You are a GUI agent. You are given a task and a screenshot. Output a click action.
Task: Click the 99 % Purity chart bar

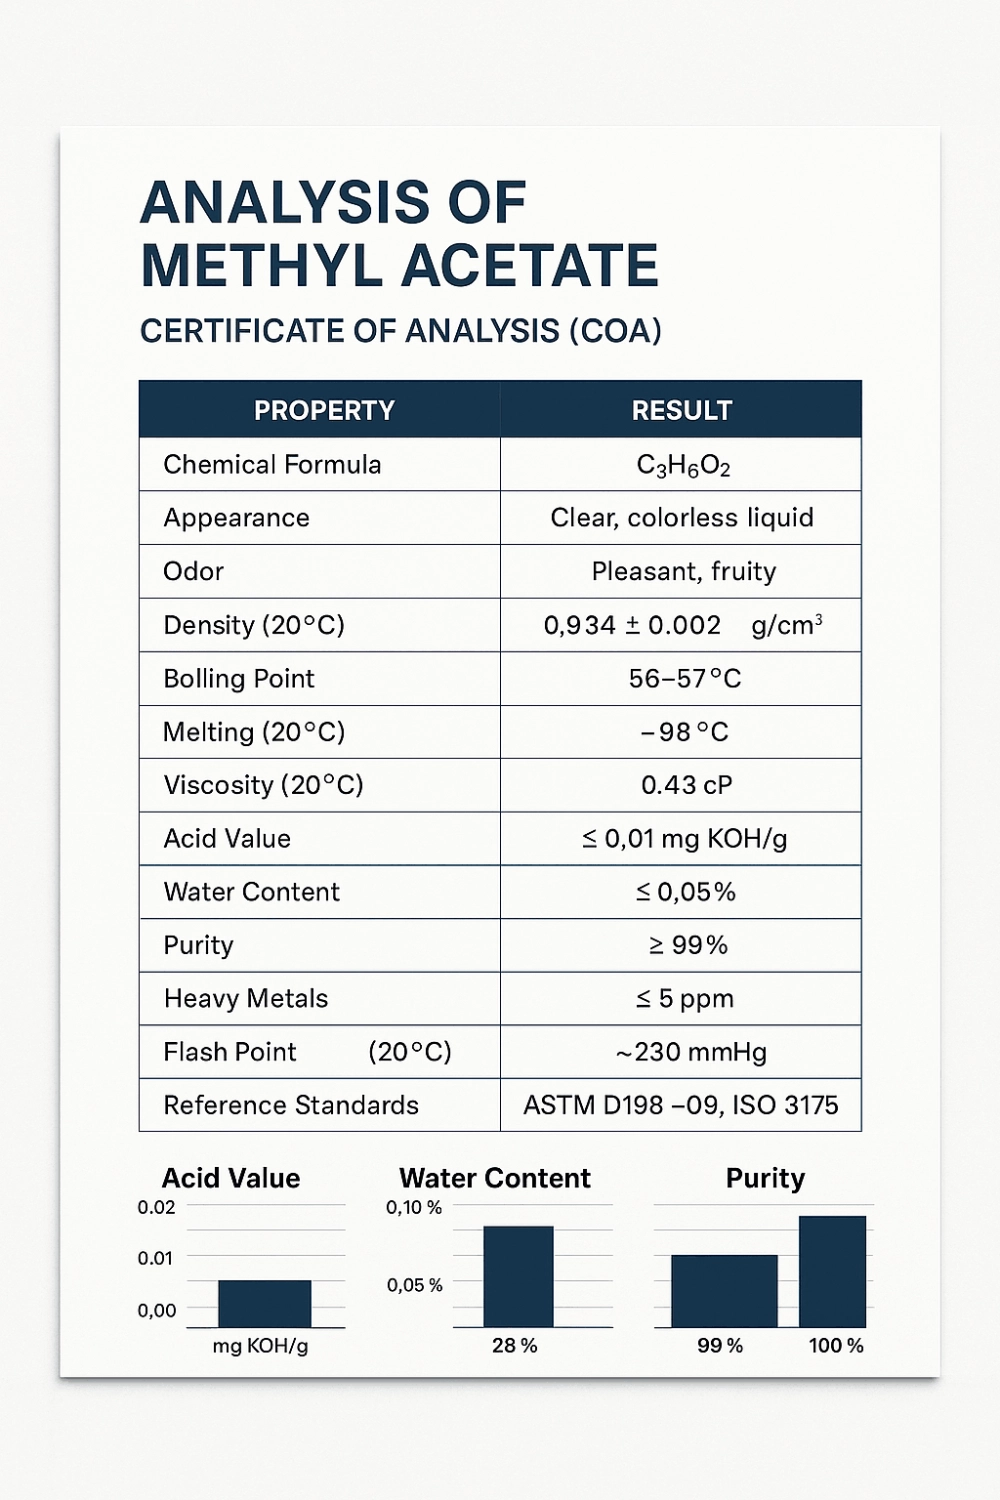[x=724, y=1290]
